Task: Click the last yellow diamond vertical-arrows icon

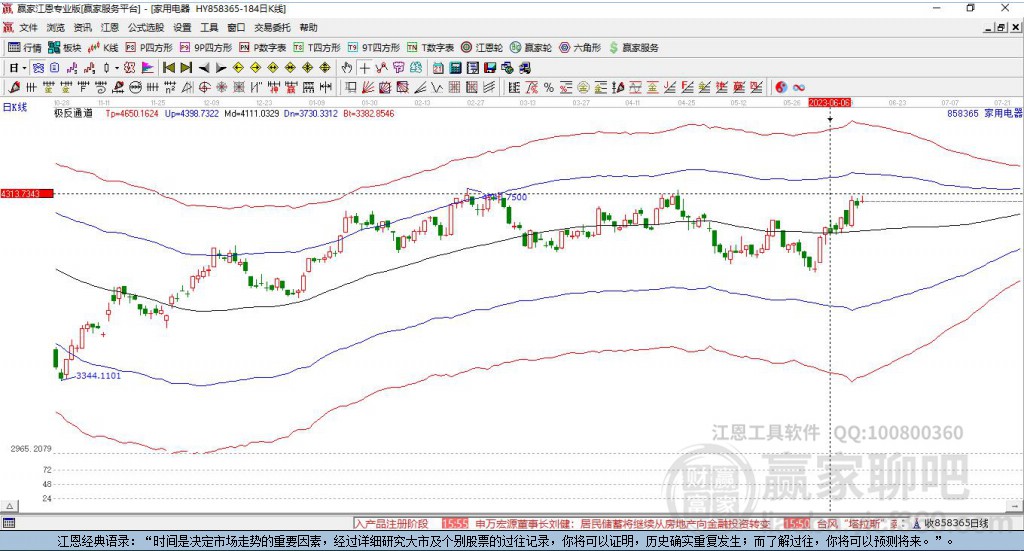Action: 325,67
